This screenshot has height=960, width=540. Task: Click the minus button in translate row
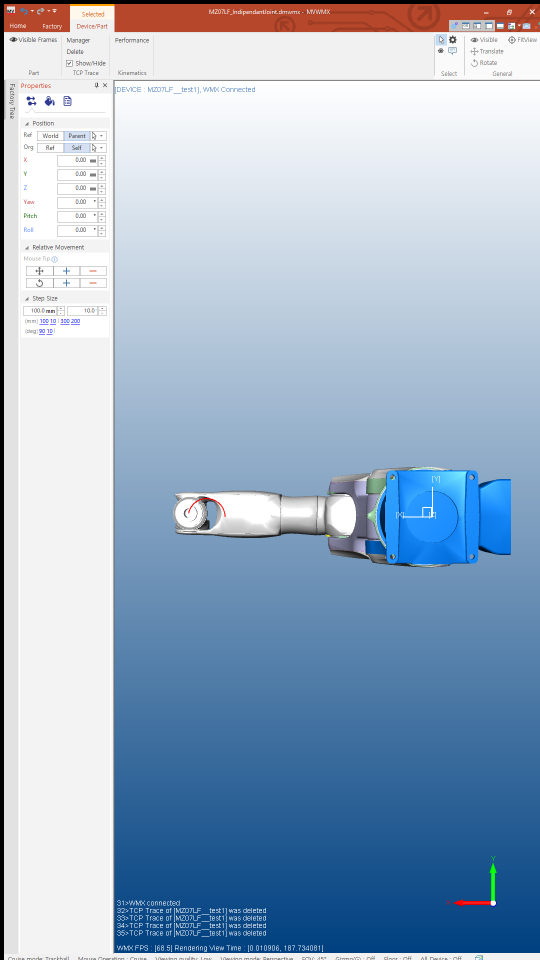(93, 271)
